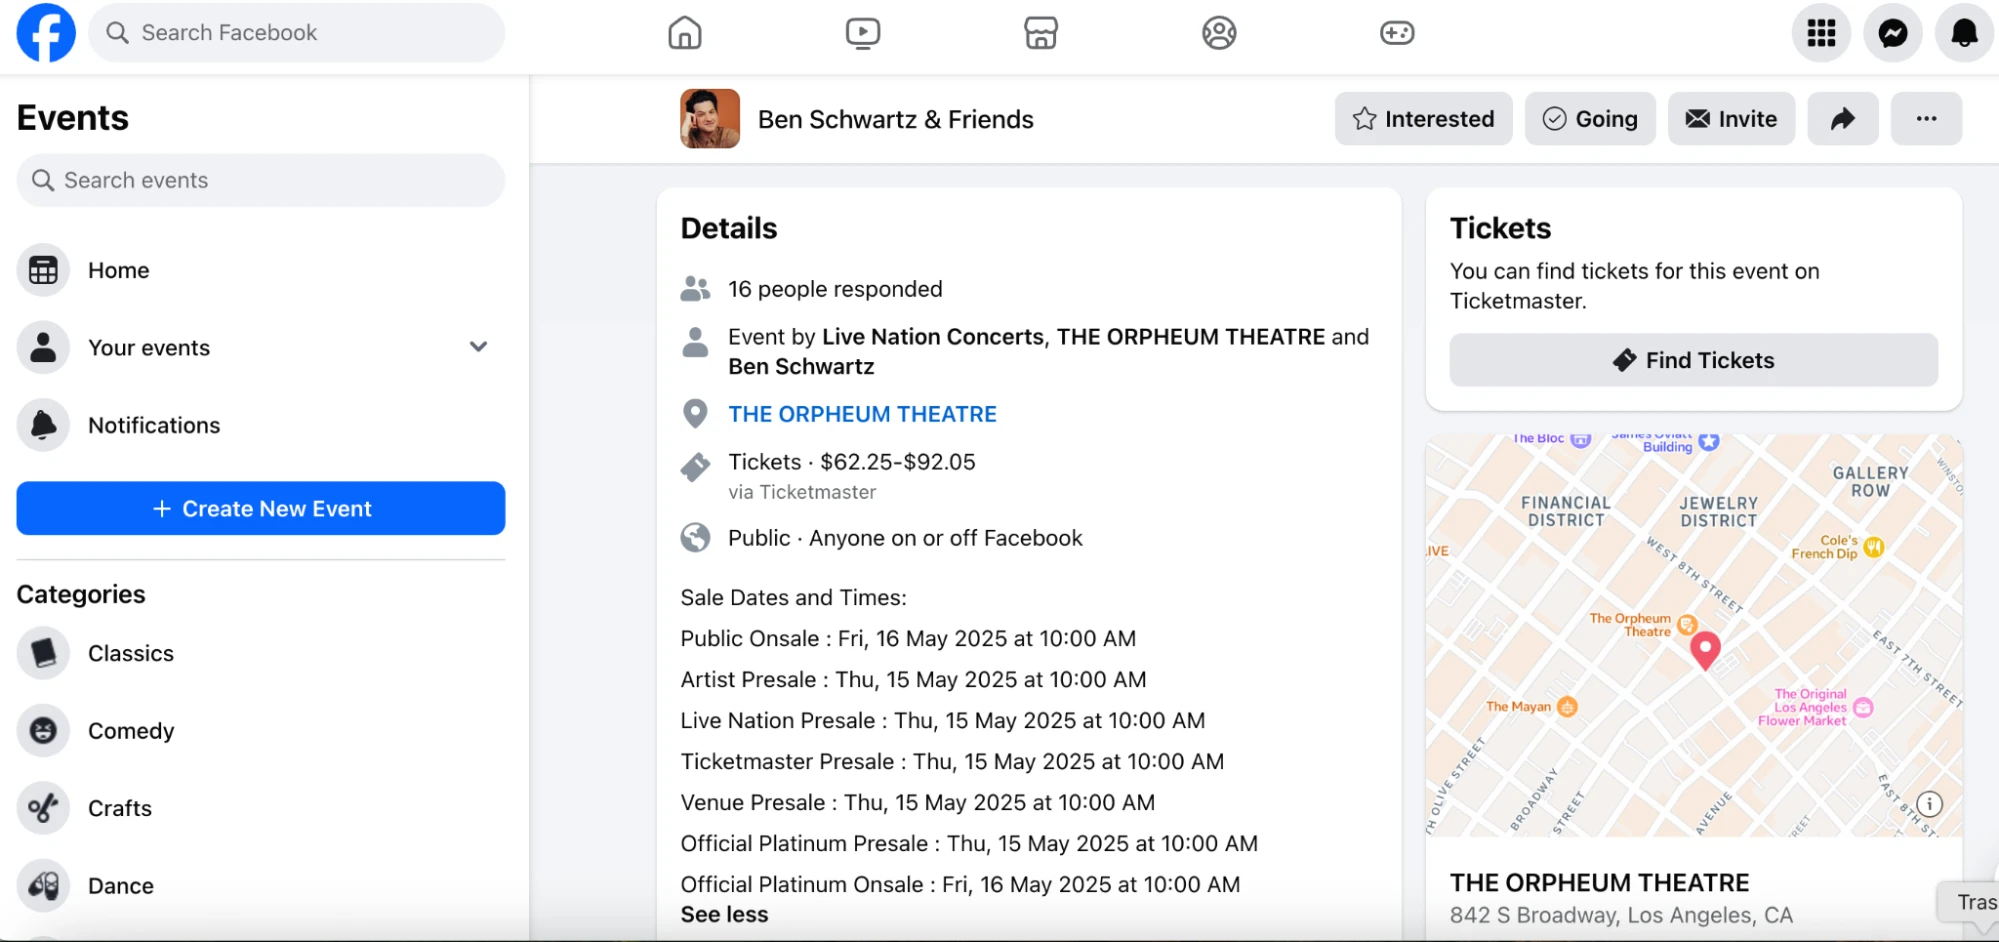Screen dimensions: 1999x942
Task: Click the red location pin on the map
Action: click(1705, 649)
